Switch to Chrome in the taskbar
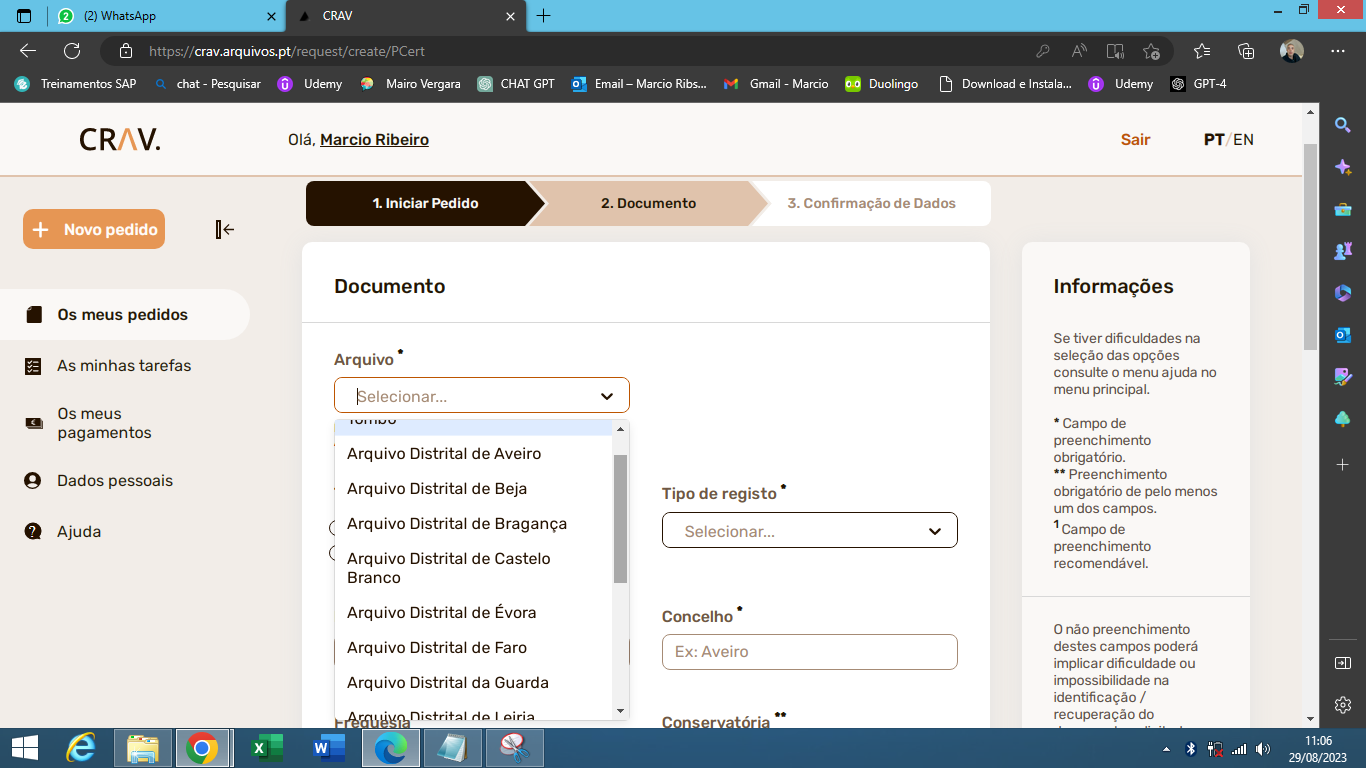This screenshot has width=1366, height=768. click(202, 748)
